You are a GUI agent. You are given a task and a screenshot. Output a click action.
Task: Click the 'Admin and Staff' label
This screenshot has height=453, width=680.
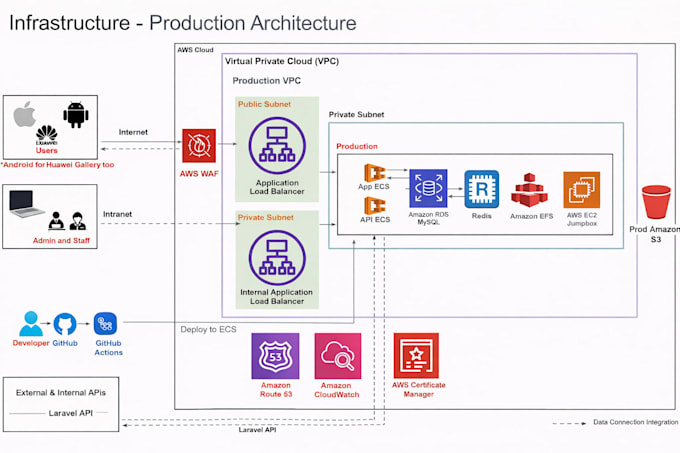click(x=61, y=241)
